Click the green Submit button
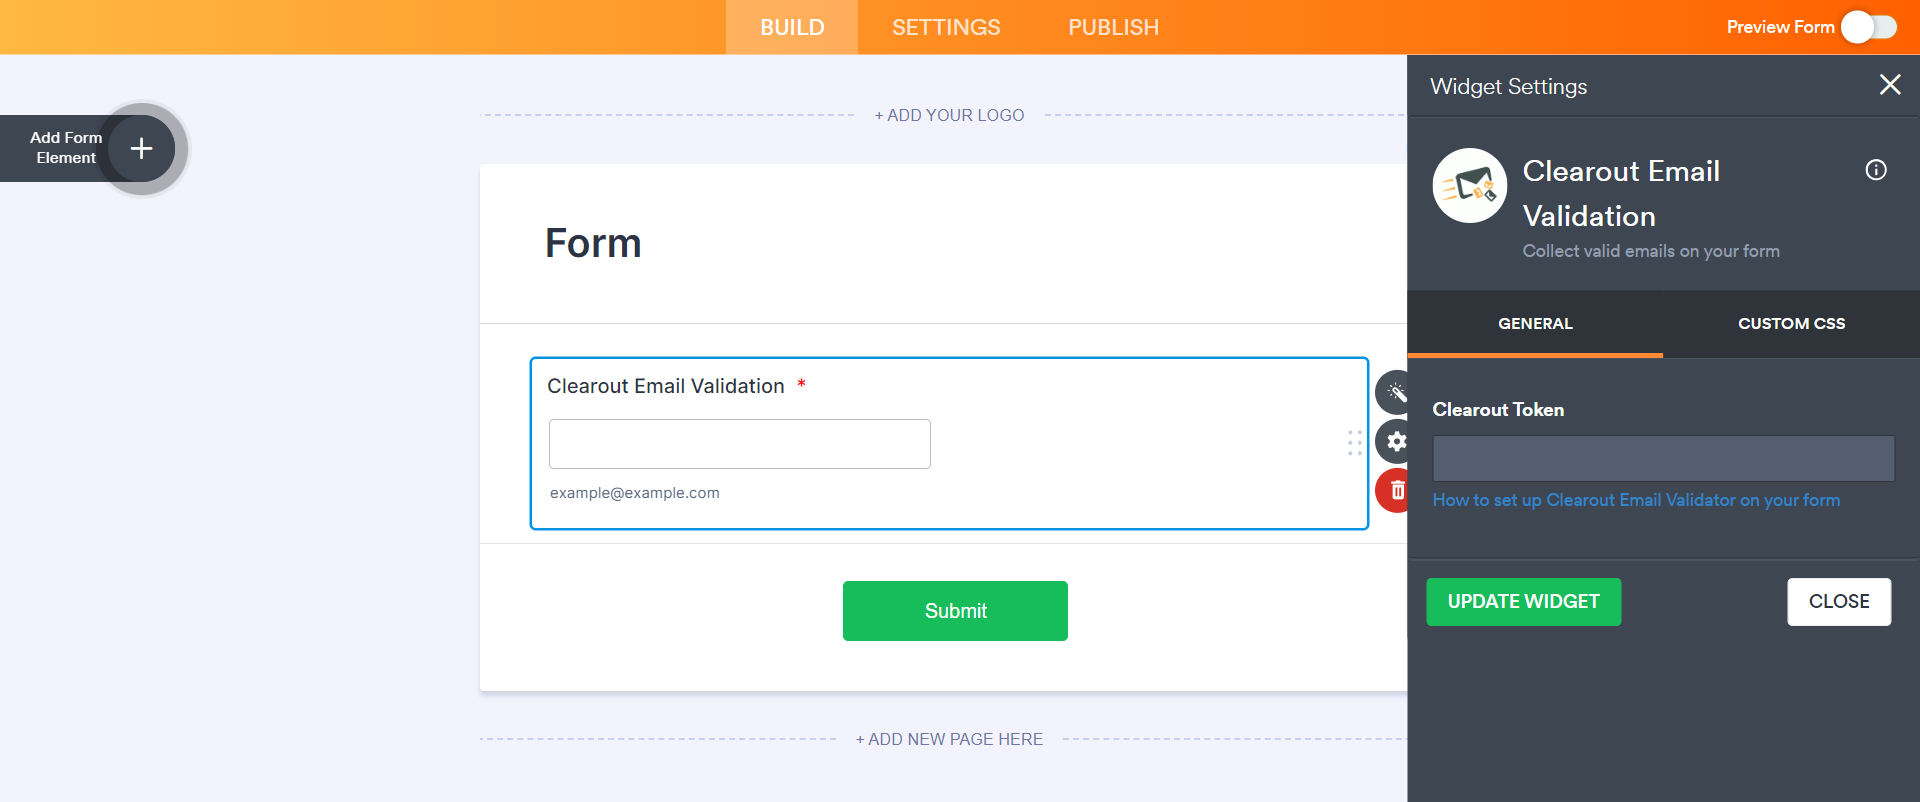Image resolution: width=1920 pixels, height=802 pixels. coord(955,611)
